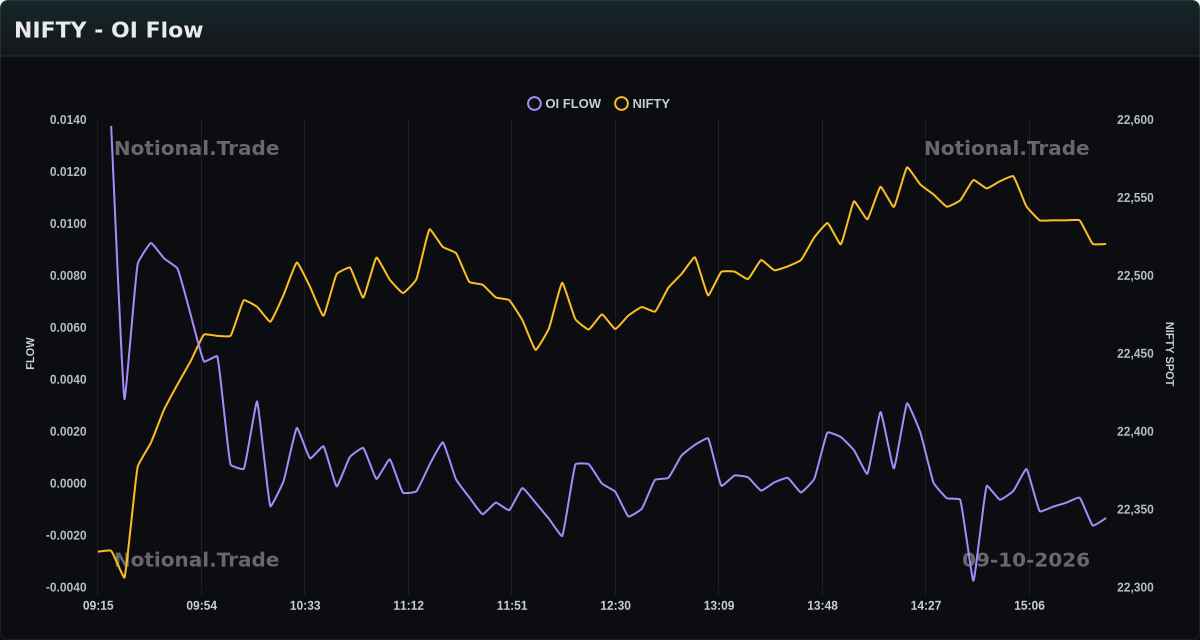Click the 22,500 spot axis value

pyautogui.click(x=1135, y=276)
